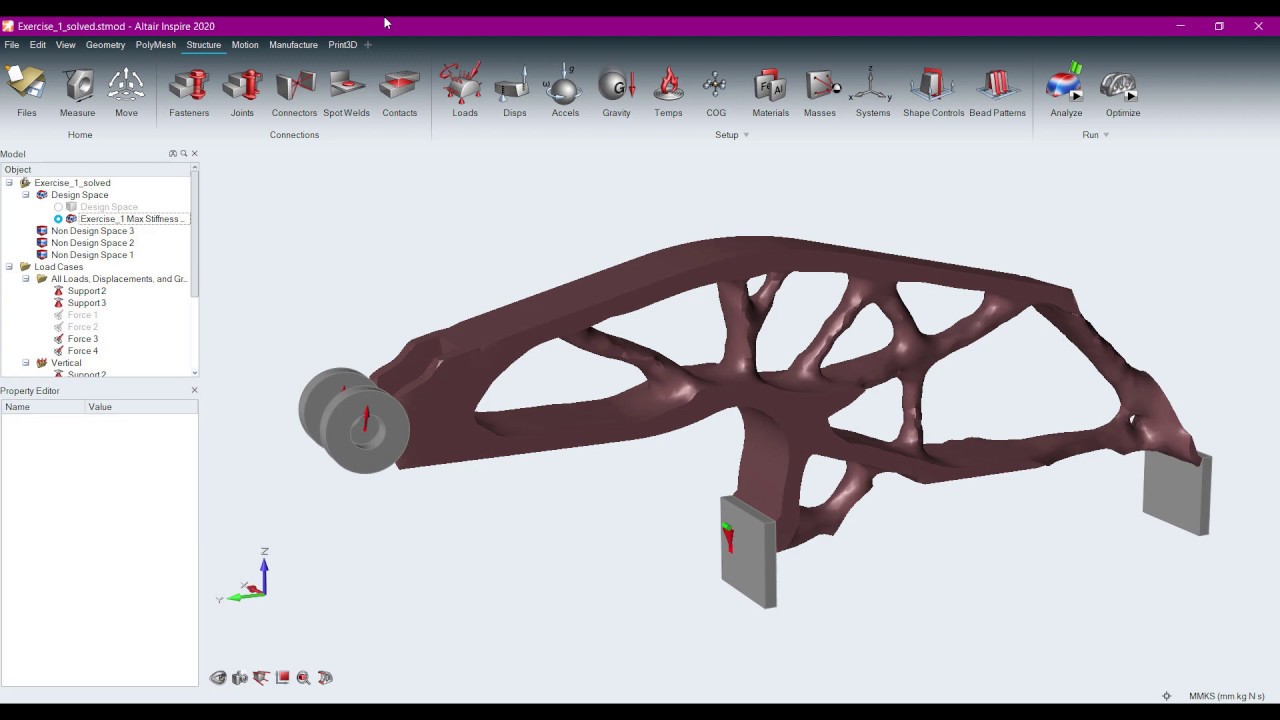This screenshot has width=1280, height=720.
Task: Click the plus button after Print3D tab
Action: point(368,45)
